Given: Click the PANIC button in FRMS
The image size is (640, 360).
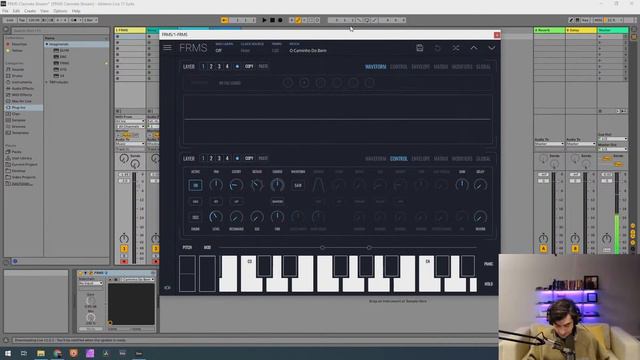Looking at the screenshot, I should (x=489, y=264).
